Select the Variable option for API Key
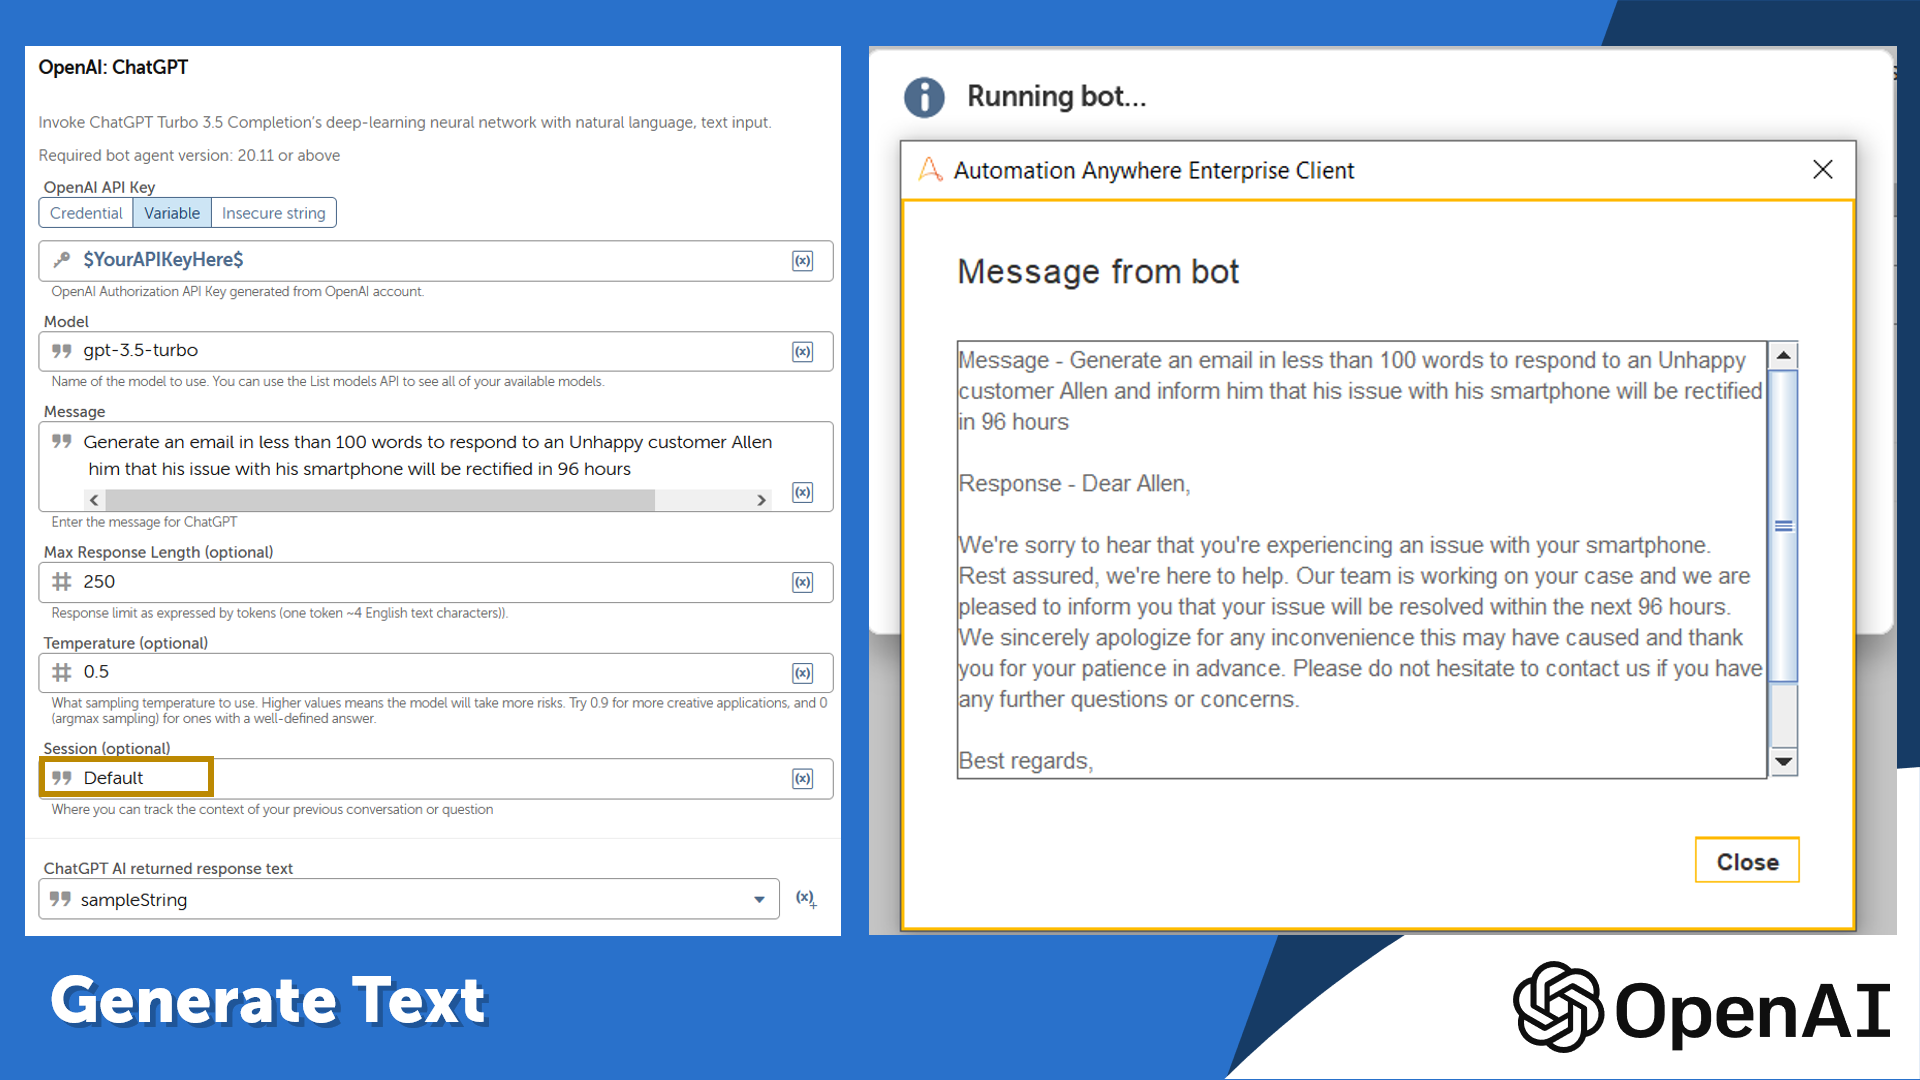The height and width of the screenshot is (1080, 1920). (172, 213)
